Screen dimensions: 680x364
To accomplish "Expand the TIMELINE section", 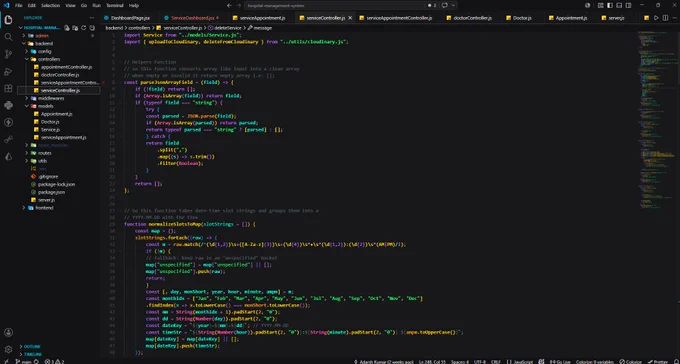I will (32, 354).
